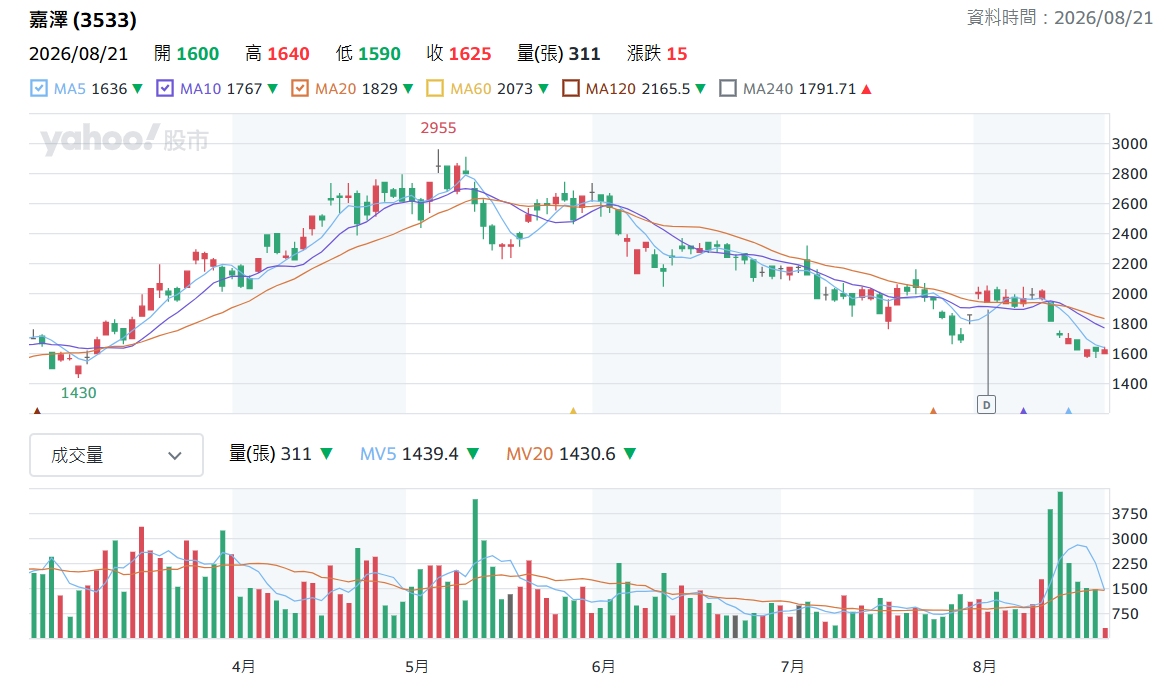Click the yellow triangle marker near June
This screenshot has width=1161, height=686.
click(573, 410)
